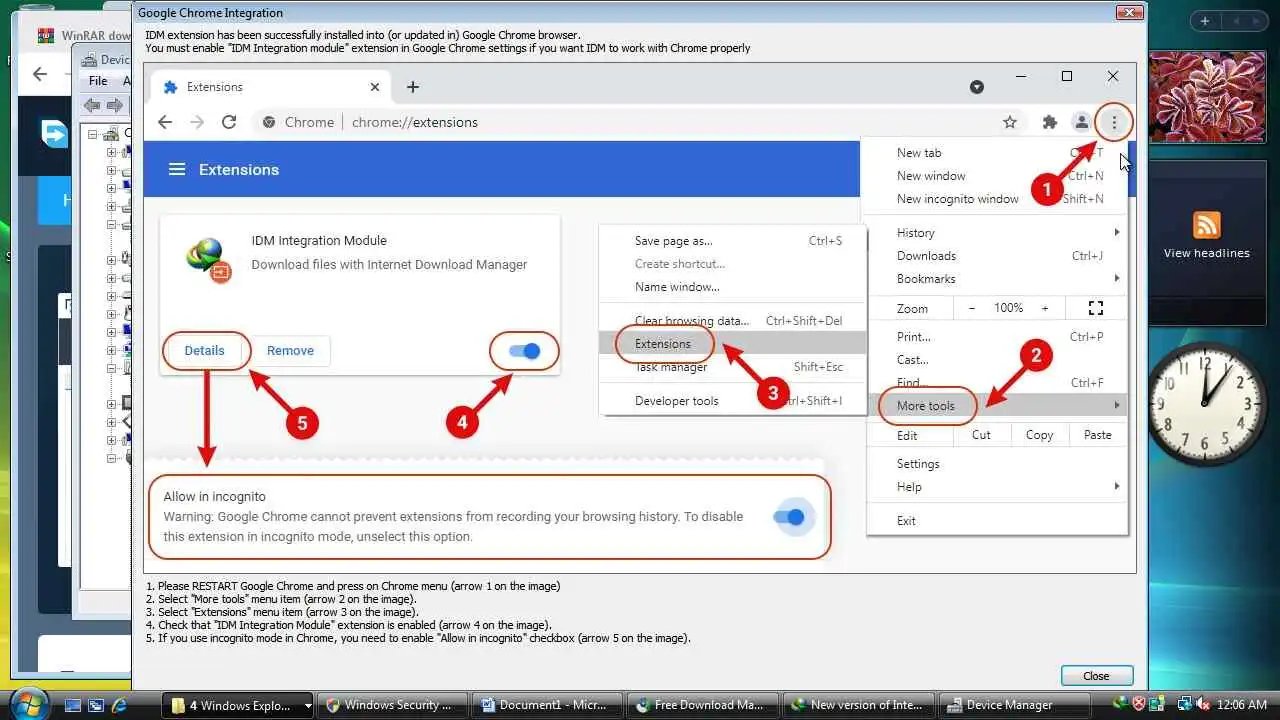Viewport: 1280px width, 720px height.
Task: Switch to the Windows Security taskbar button
Action: [393, 706]
